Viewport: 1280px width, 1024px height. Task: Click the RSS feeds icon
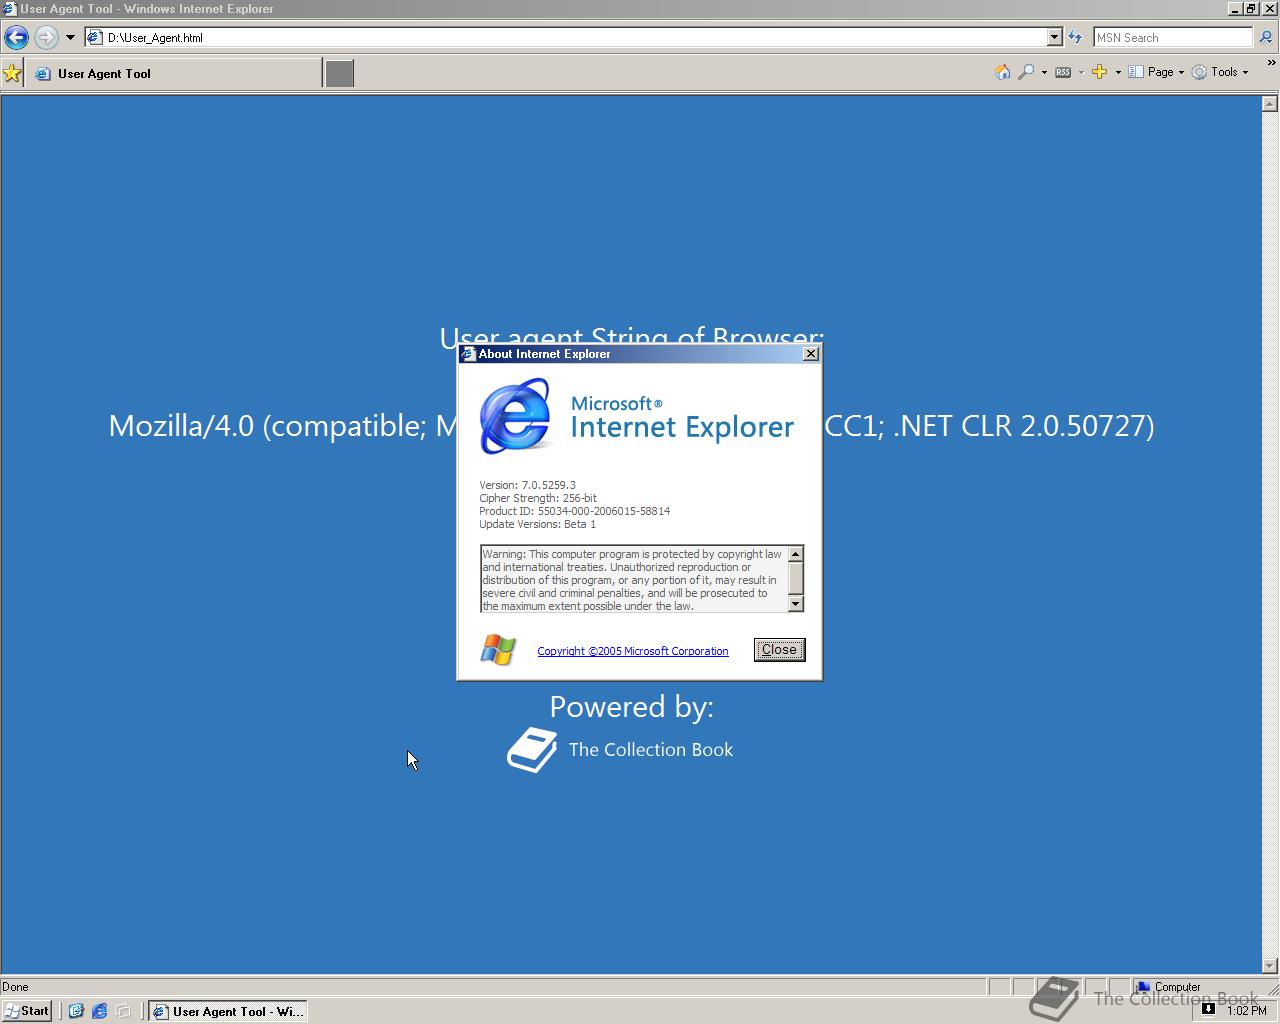coord(1063,72)
